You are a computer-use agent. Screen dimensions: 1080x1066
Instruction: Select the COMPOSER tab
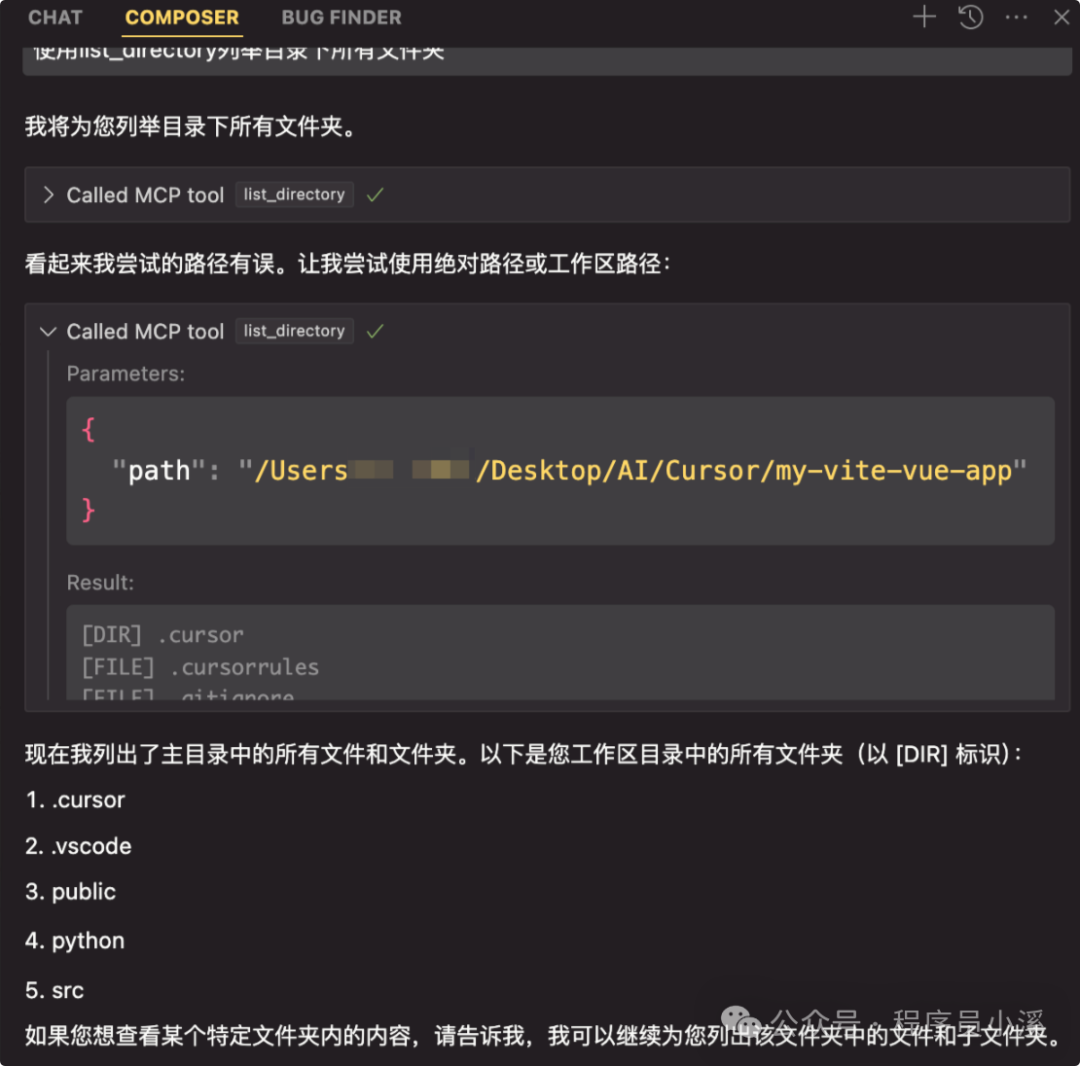pyautogui.click(x=182, y=18)
